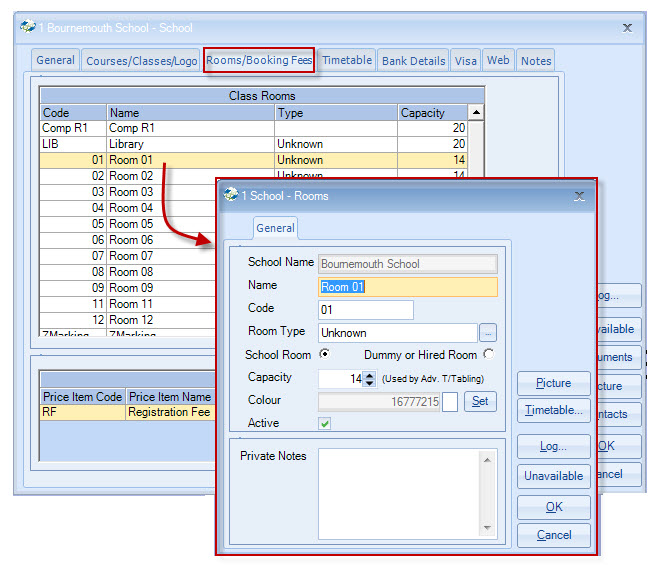Select the School Room radio button

(324, 355)
